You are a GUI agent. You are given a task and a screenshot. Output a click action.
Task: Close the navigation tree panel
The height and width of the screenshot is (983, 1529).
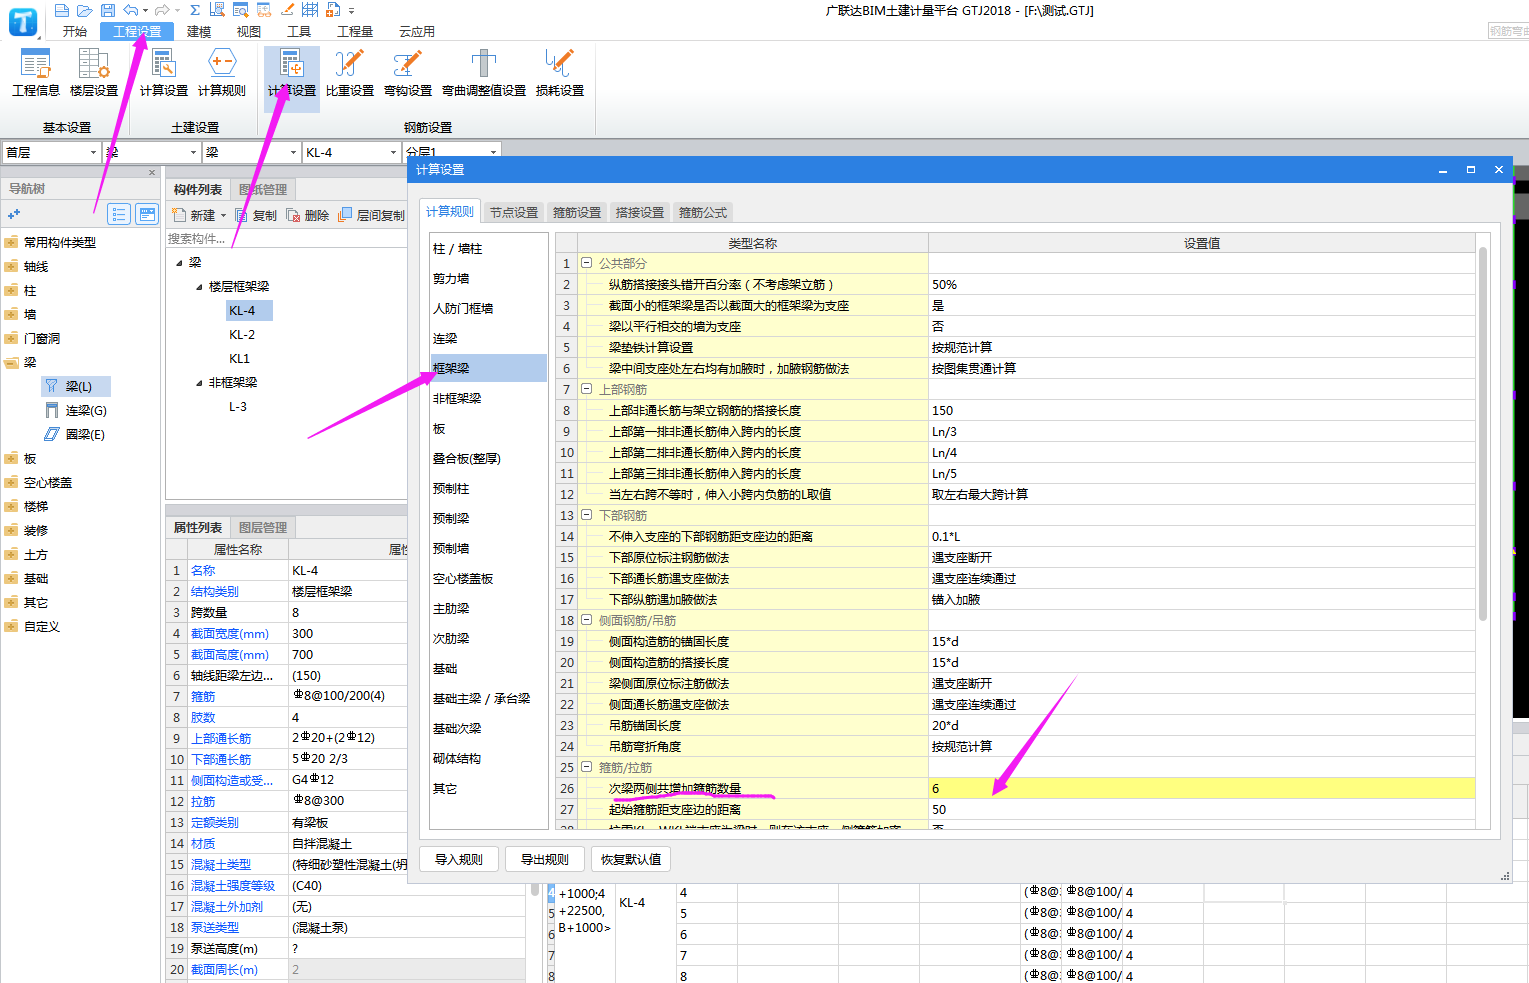click(x=152, y=173)
